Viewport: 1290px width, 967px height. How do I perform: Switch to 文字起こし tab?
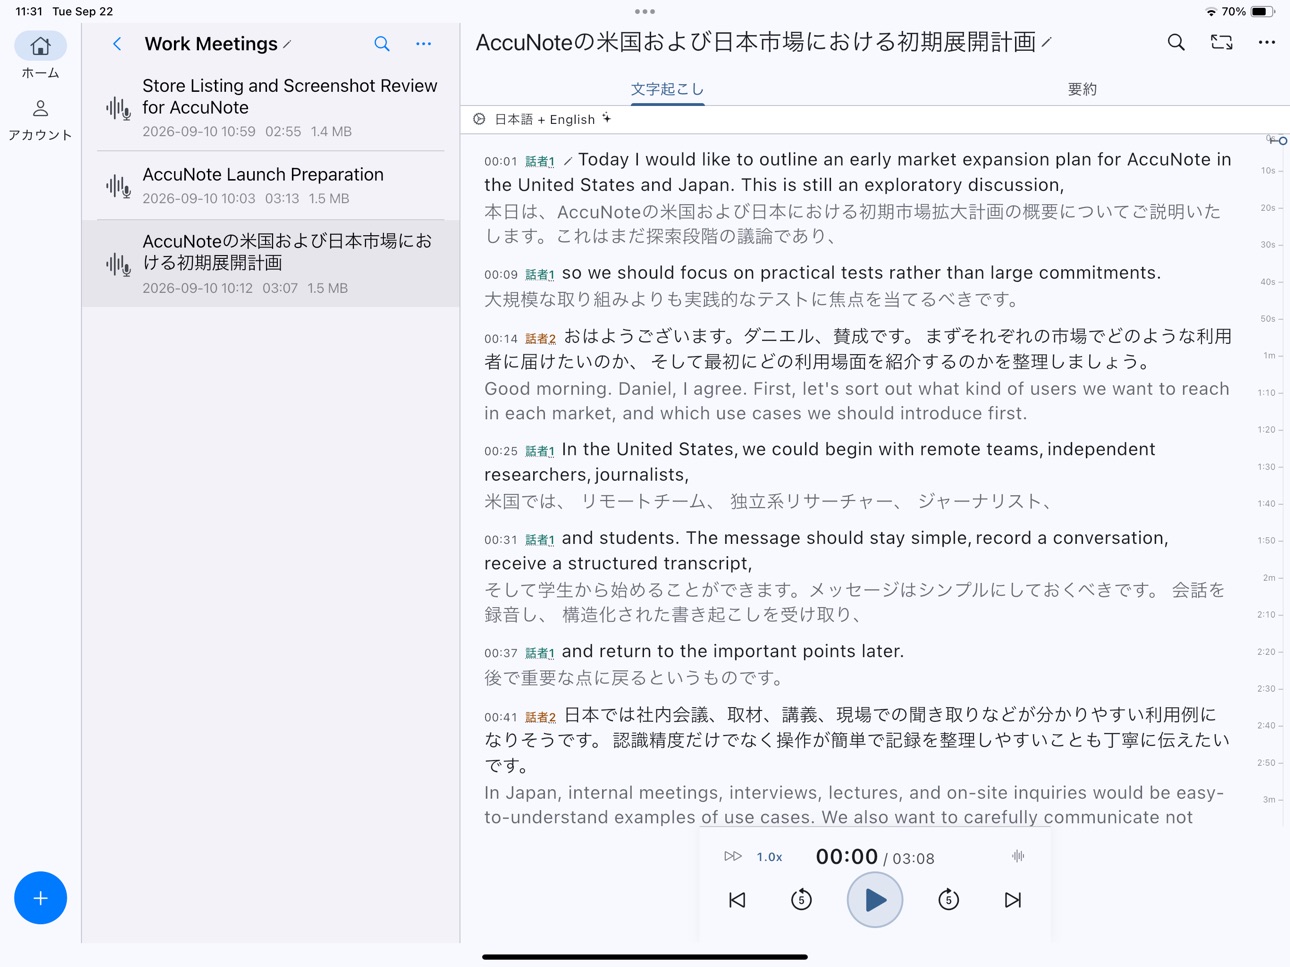coord(667,89)
